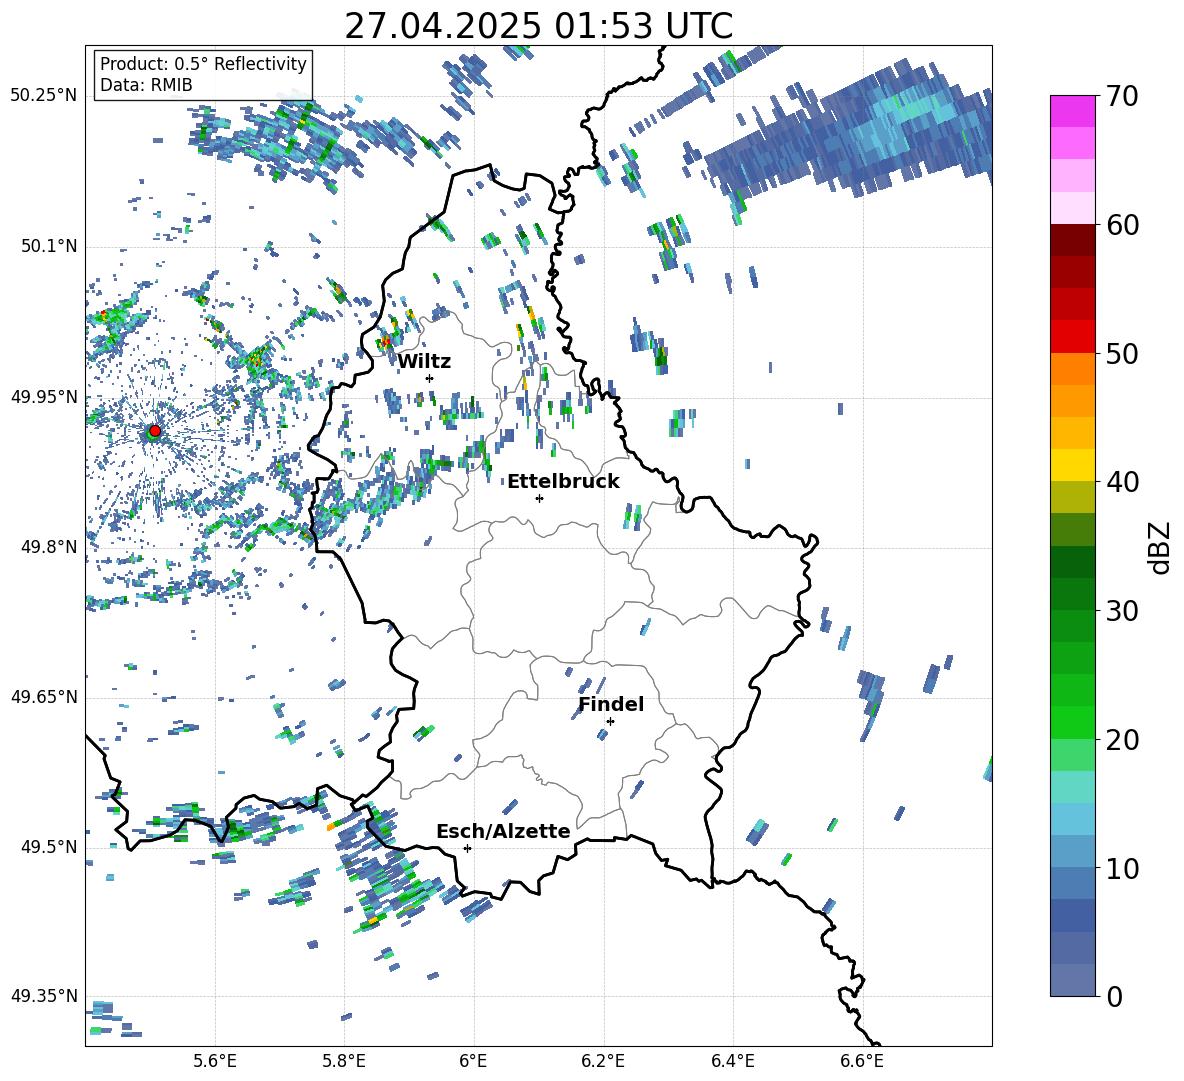The image size is (1184, 1081).
Task: Click the 49.5°N latitude label
Action: 50,847
